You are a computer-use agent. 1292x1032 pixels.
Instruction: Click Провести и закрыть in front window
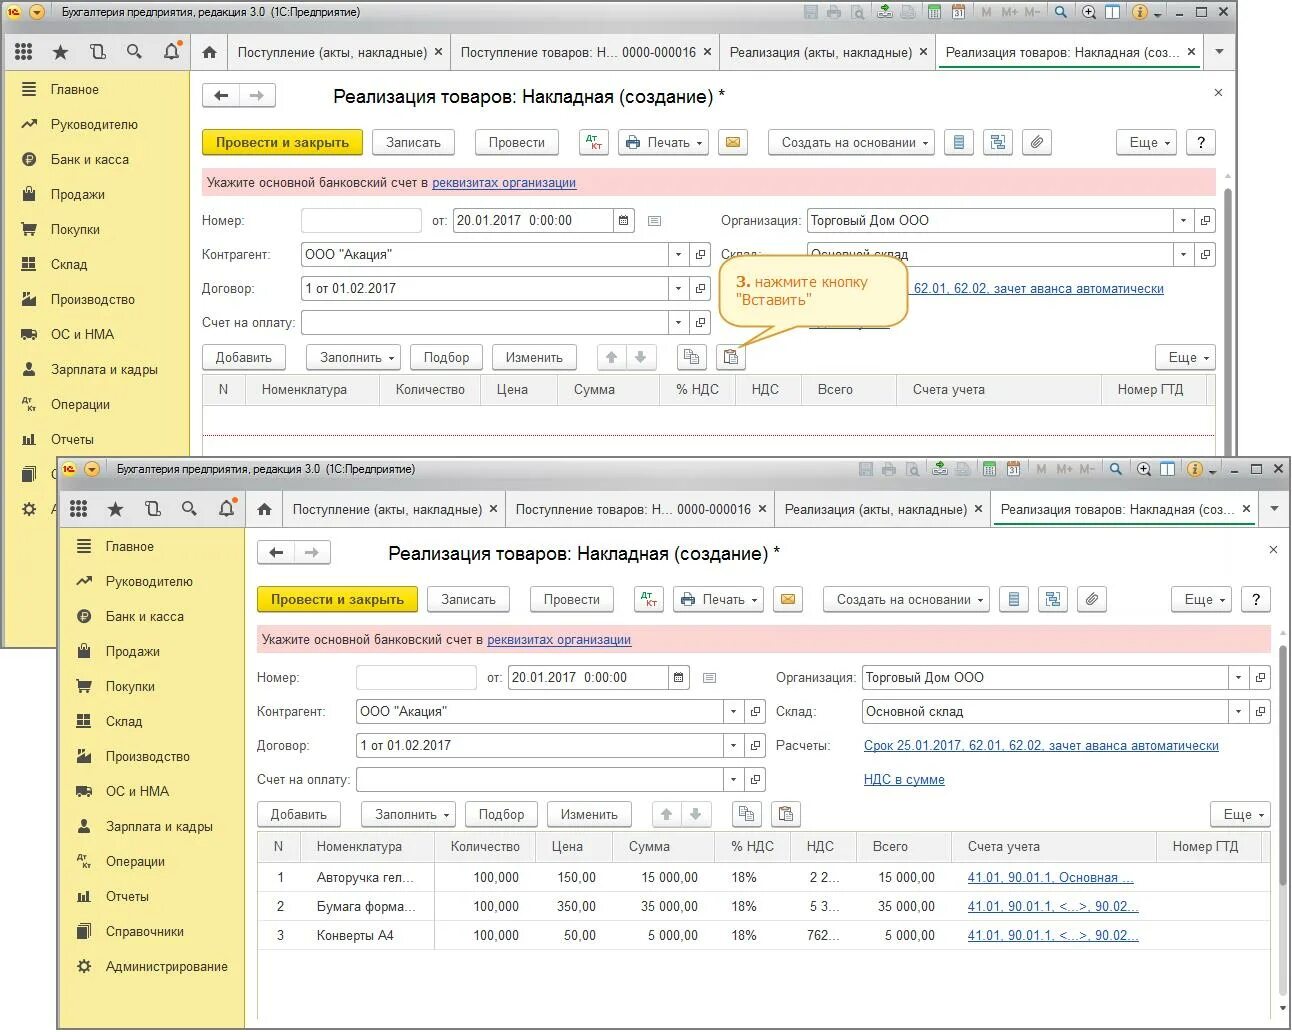(337, 599)
